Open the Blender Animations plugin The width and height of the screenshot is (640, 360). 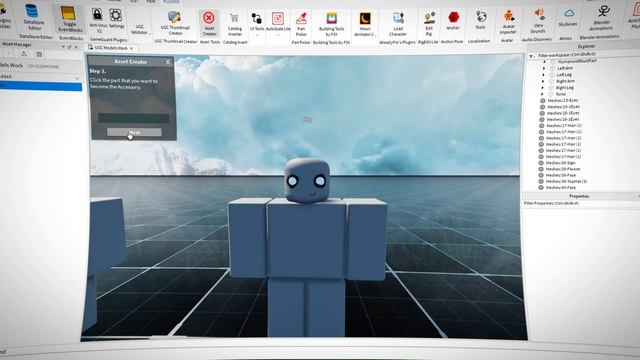click(602, 17)
